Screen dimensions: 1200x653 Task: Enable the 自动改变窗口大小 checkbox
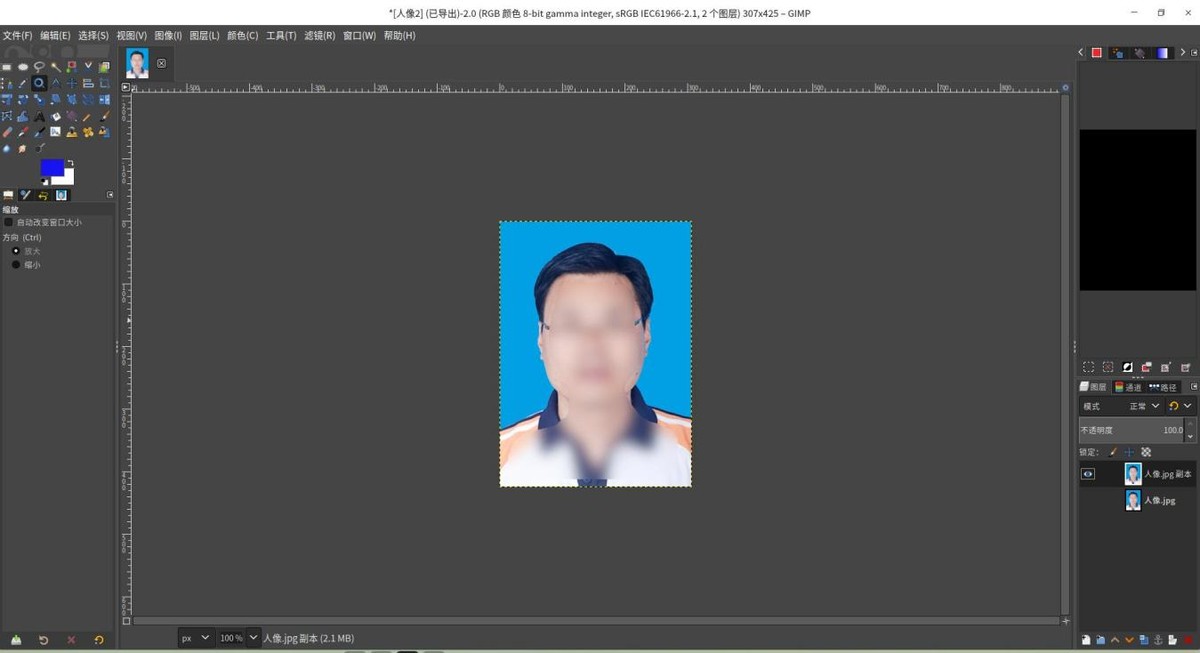[10, 222]
